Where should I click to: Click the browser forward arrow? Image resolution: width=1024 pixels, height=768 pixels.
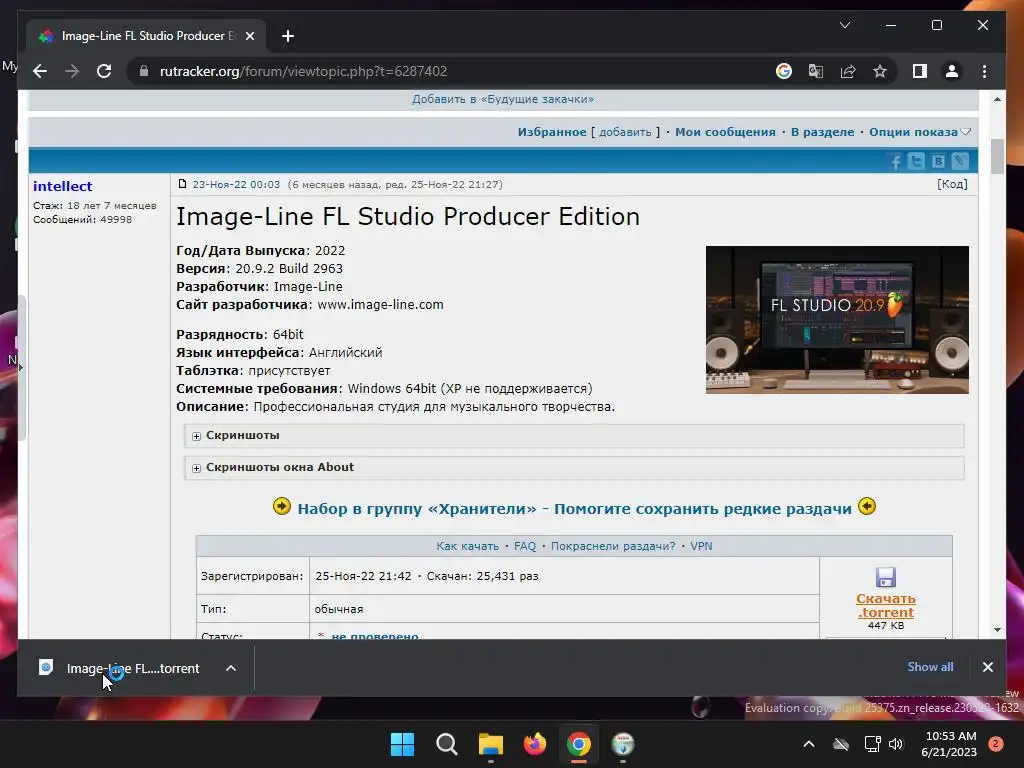[72, 71]
